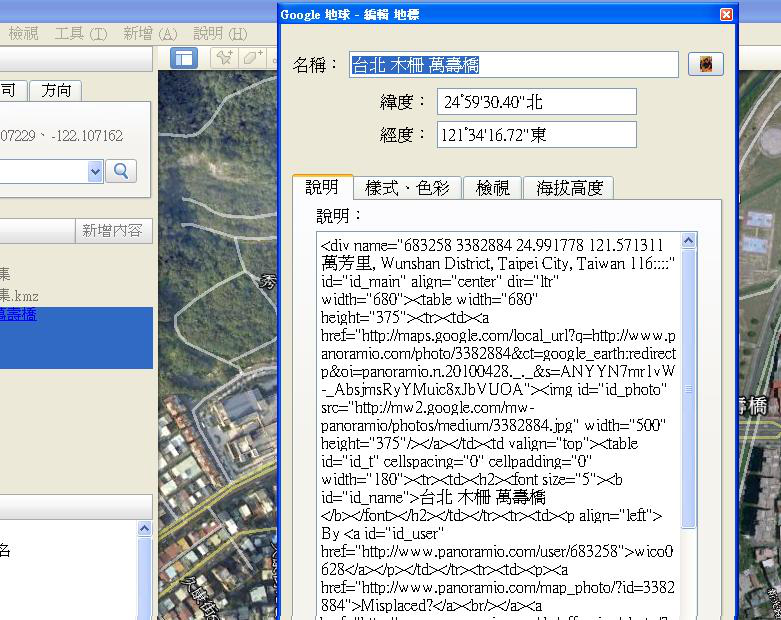Select the highlighted 萬壽橋 placemark link
The height and width of the screenshot is (620, 781).
coord(18,315)
